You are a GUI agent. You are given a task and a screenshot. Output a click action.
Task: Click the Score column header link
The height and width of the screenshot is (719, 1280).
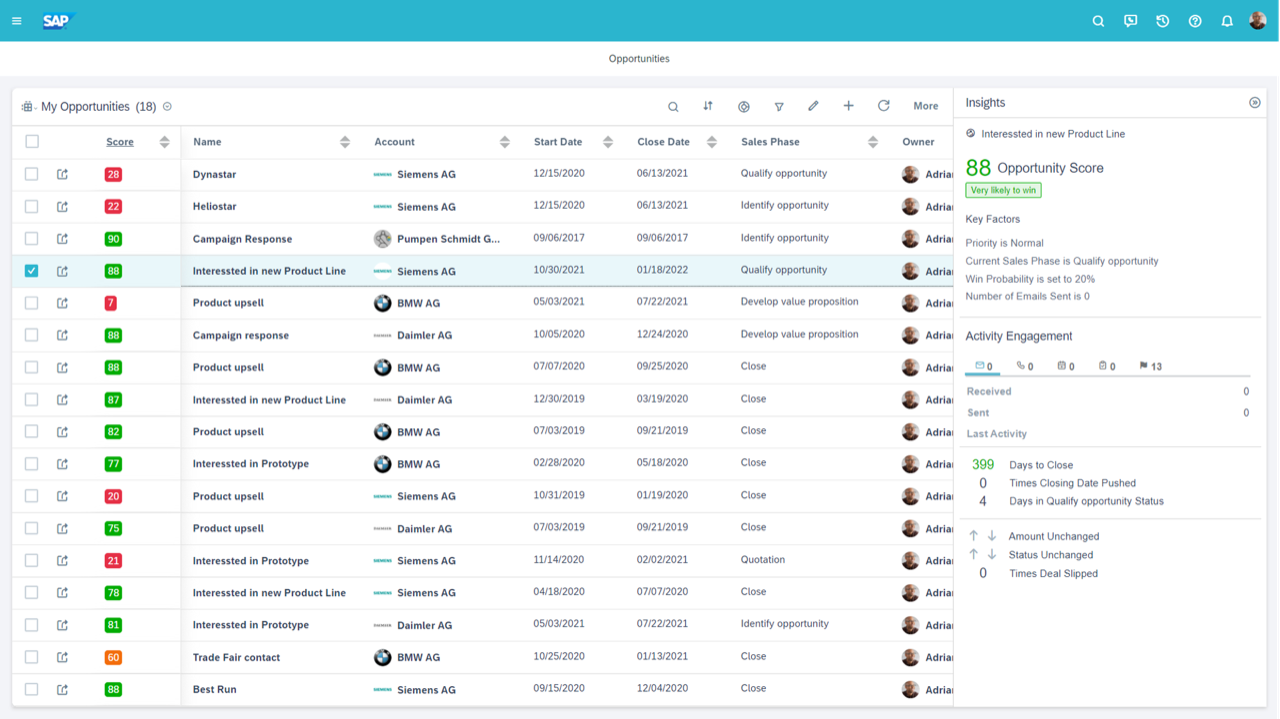point(120,142)
